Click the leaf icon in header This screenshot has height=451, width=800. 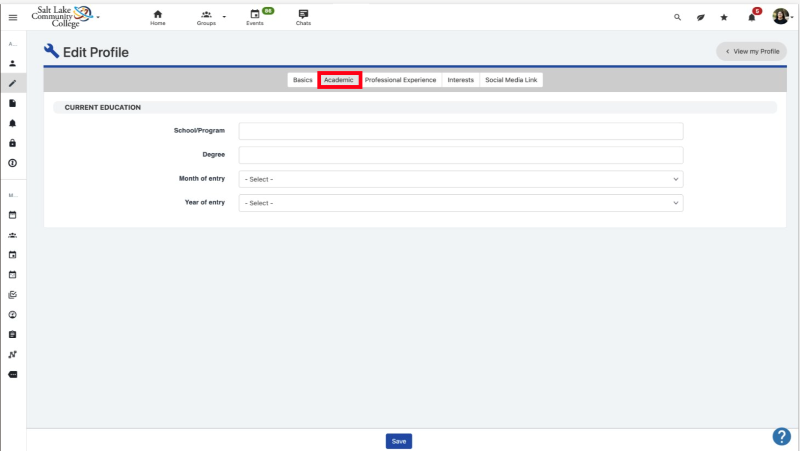tap(701, 17)
